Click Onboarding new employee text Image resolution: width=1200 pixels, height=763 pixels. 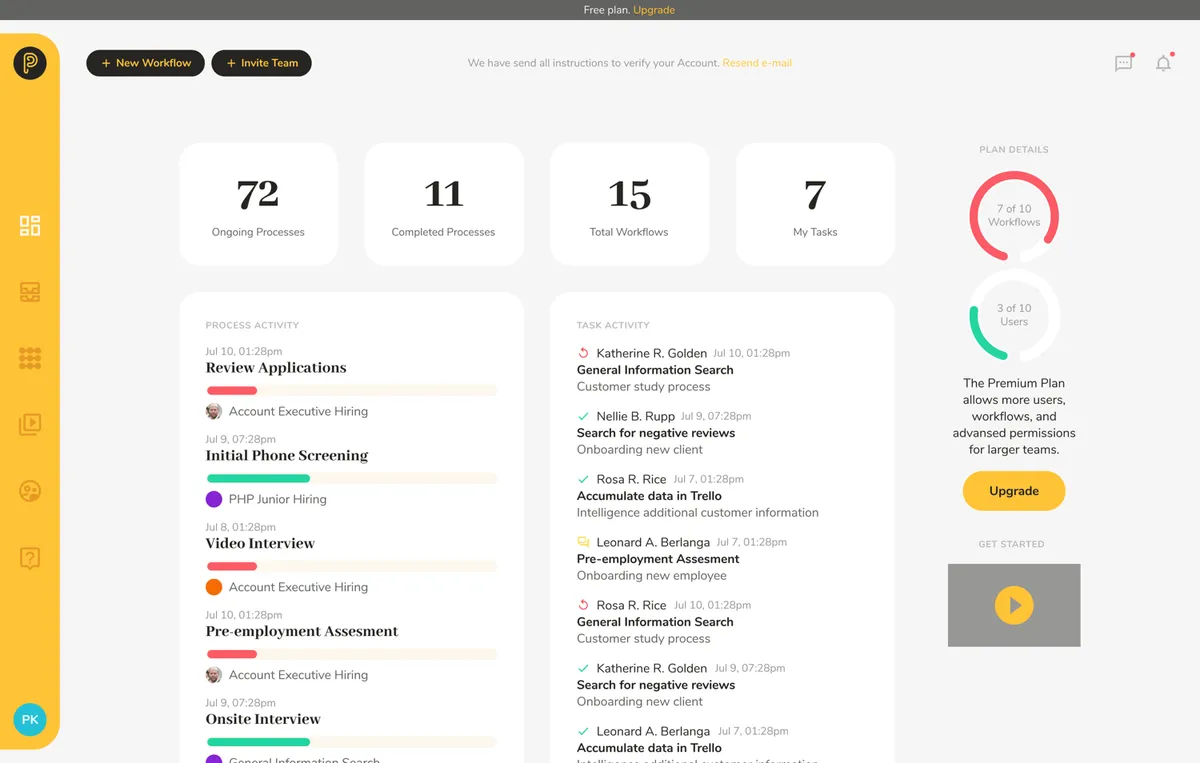point(652,576)
